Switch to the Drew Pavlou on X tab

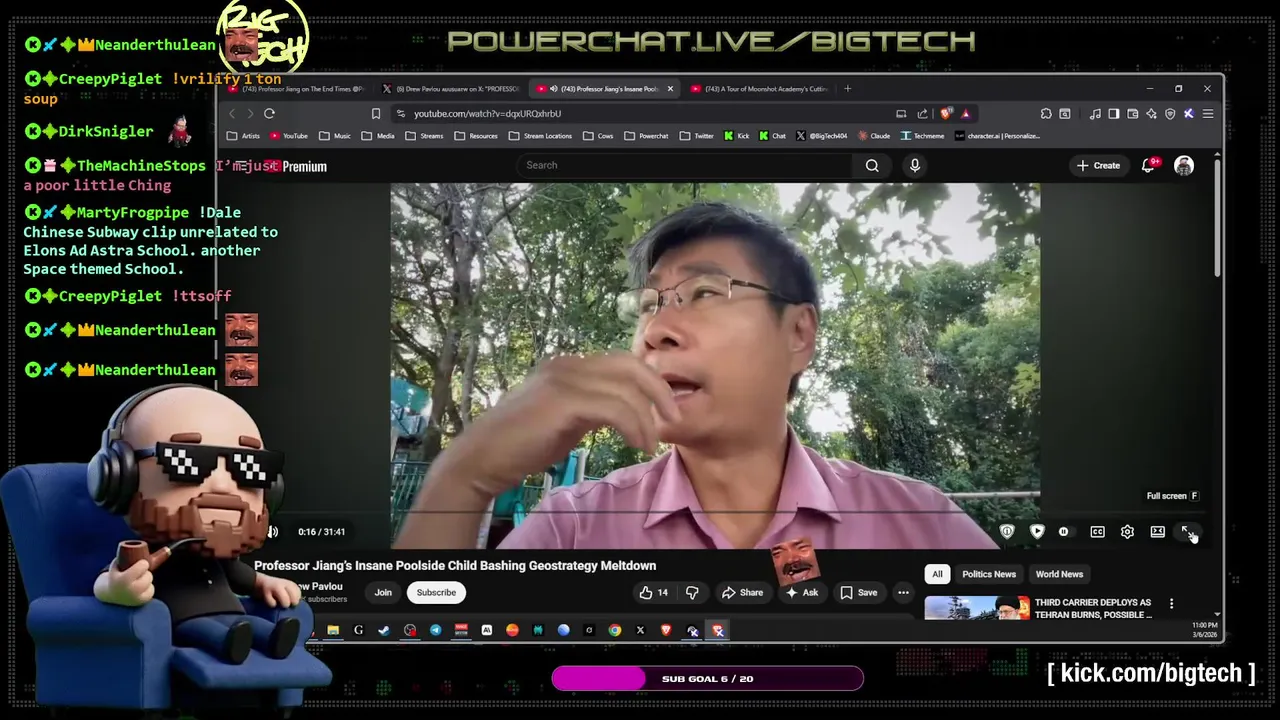(451, 89)
